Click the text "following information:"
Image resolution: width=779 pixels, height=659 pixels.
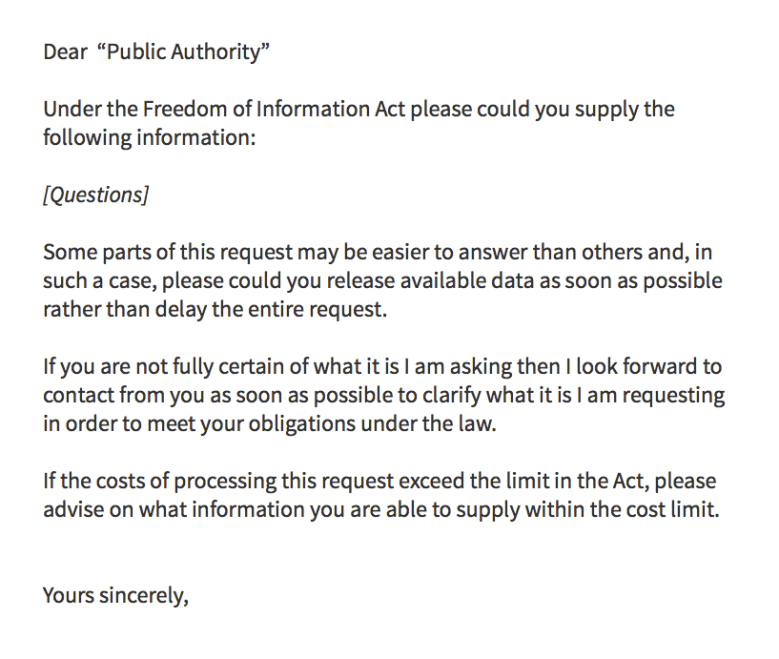tap(150, 136)
